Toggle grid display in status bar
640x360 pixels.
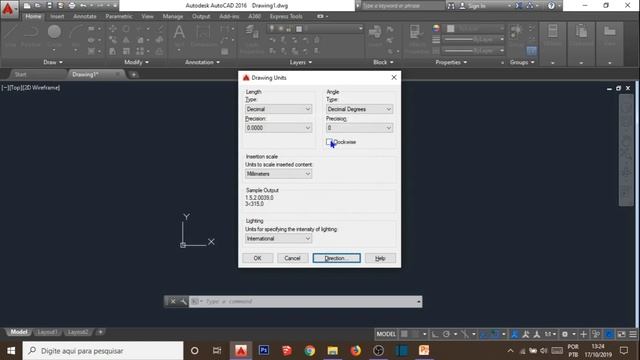click(x=404, y=334)
